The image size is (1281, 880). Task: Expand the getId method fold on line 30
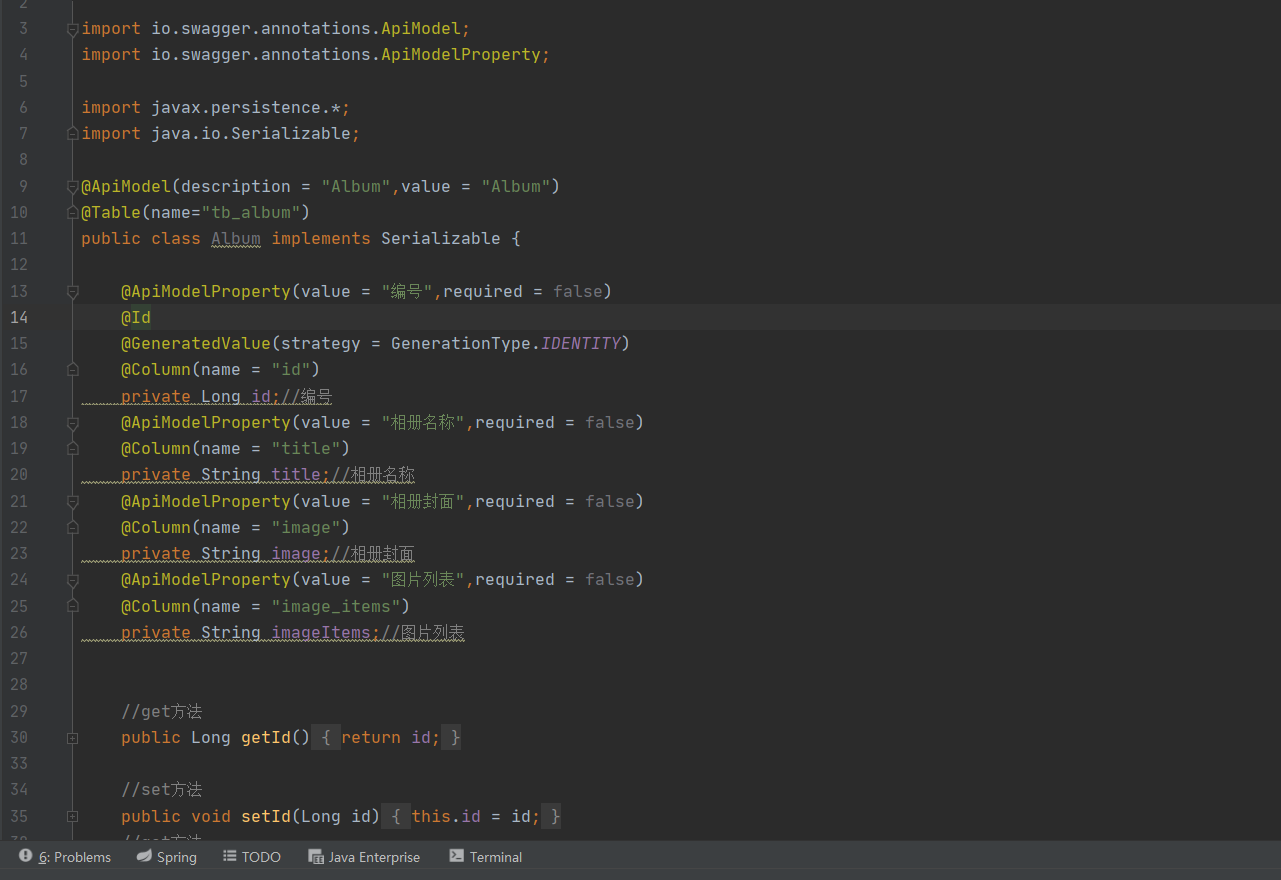tap(72, 737)
